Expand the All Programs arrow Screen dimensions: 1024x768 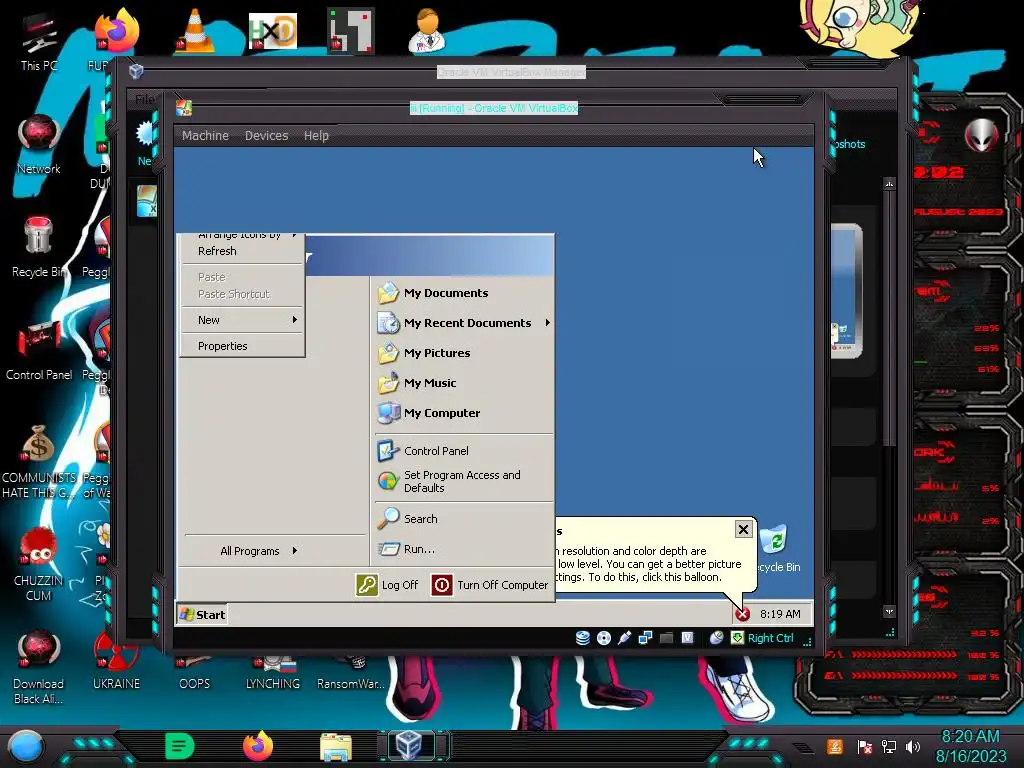pyautogui.click(x=295, y=551)
